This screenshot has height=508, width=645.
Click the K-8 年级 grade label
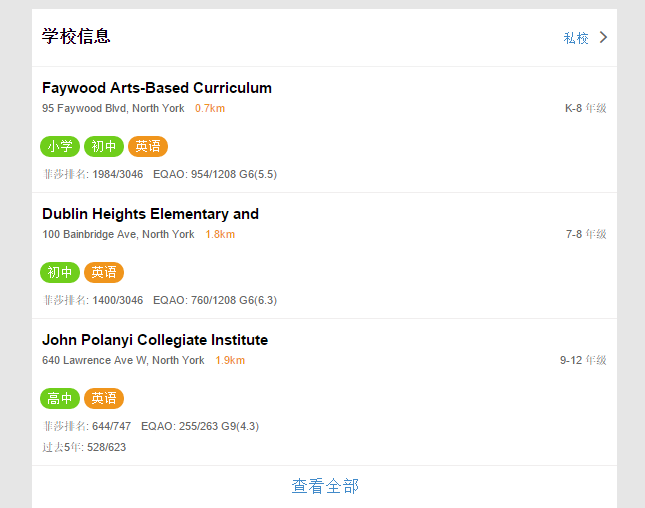pos(586,108)
